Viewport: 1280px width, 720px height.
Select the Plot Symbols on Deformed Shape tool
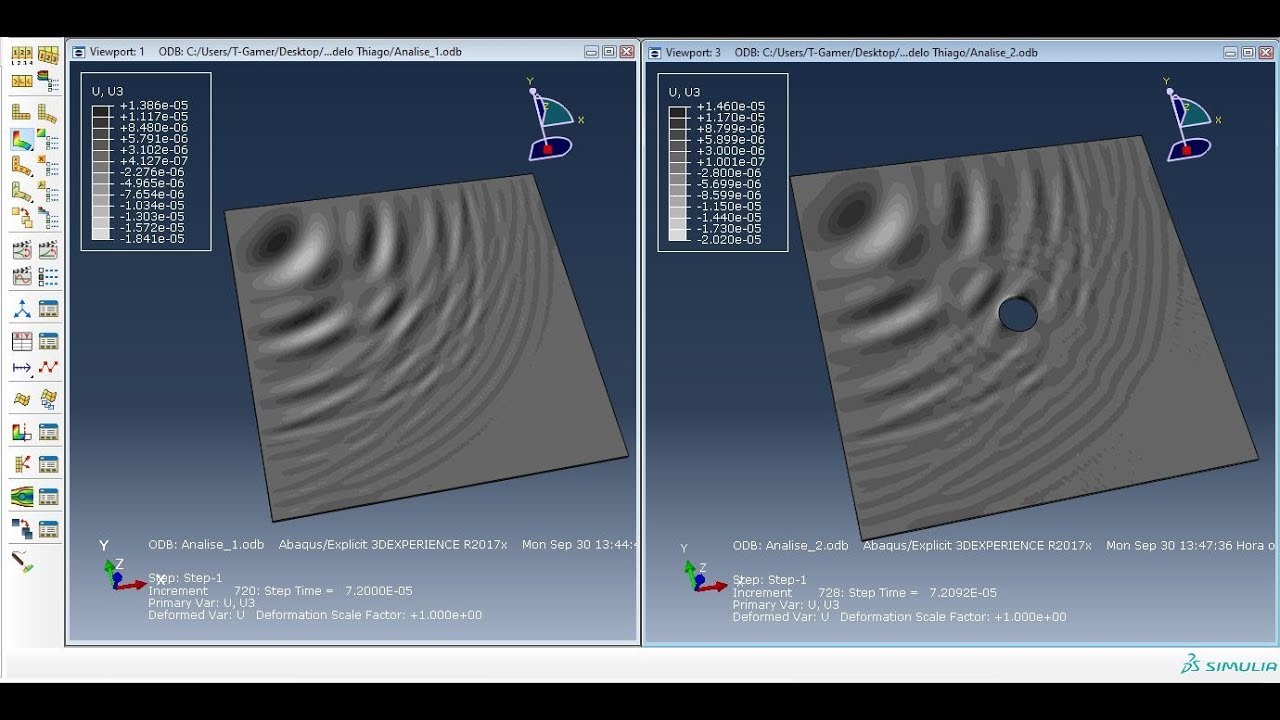(x=22, y=164)
